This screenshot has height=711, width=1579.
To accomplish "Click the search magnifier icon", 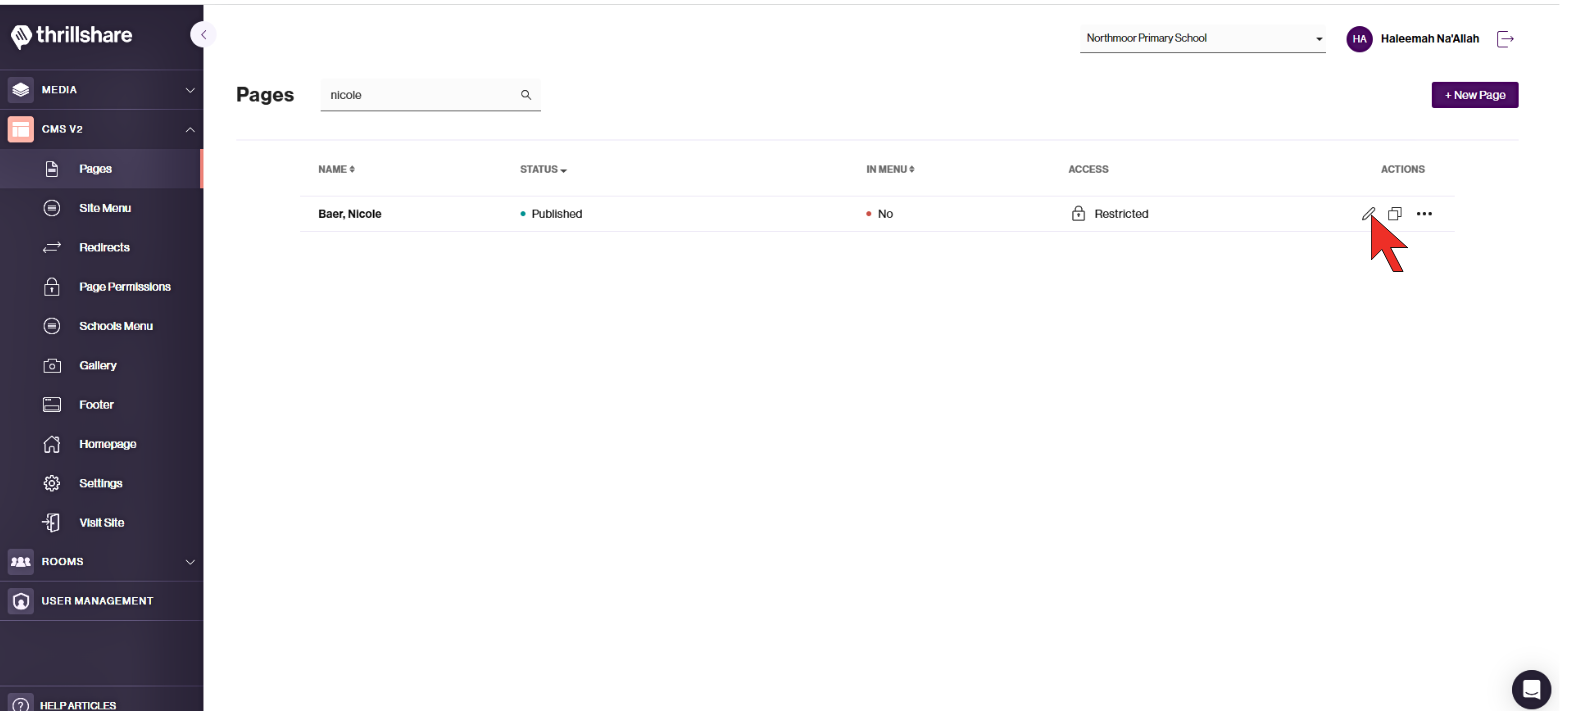I will [526, 95].
